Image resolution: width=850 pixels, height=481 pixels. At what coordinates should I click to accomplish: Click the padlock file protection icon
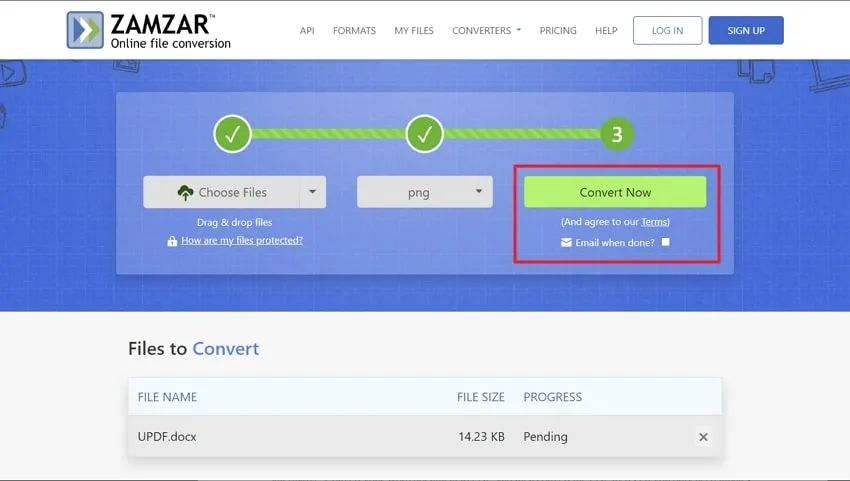[x=172, y=241]
